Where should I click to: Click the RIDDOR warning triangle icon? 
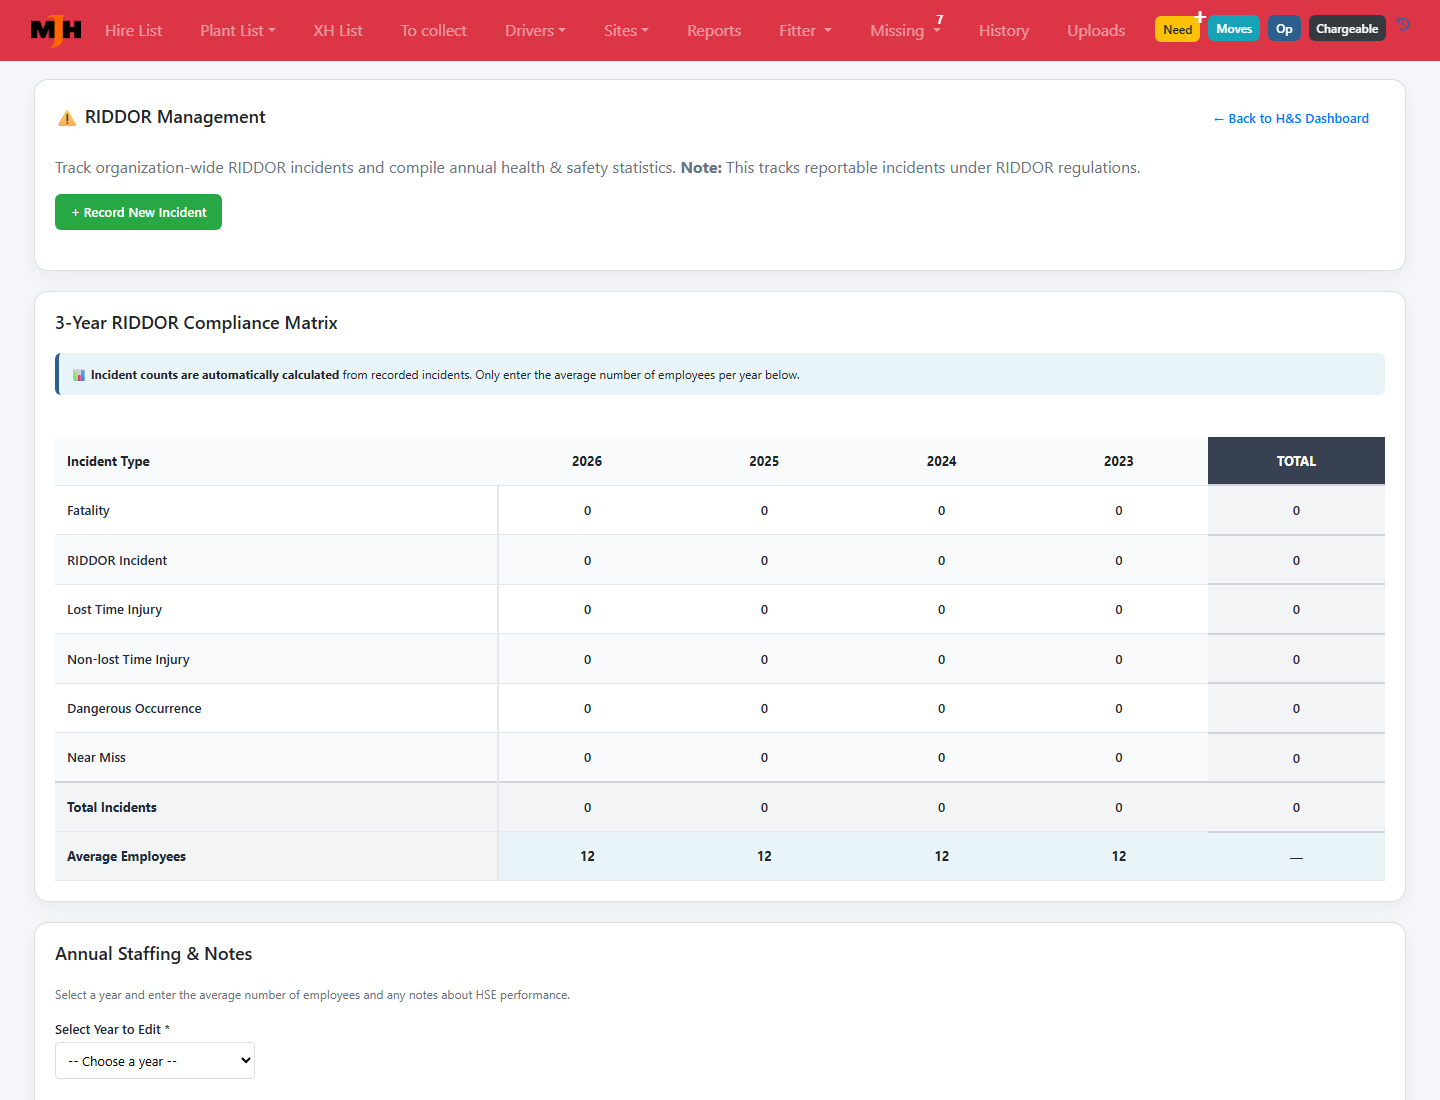click(x=67, y=118)
